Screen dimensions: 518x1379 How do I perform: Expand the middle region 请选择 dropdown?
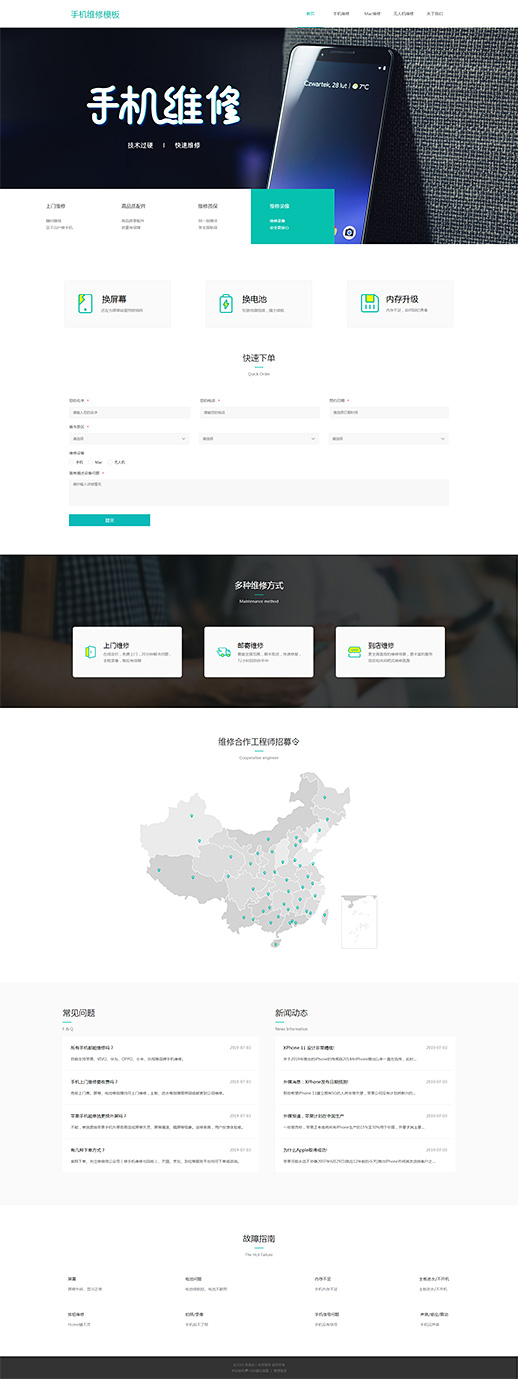259,438
